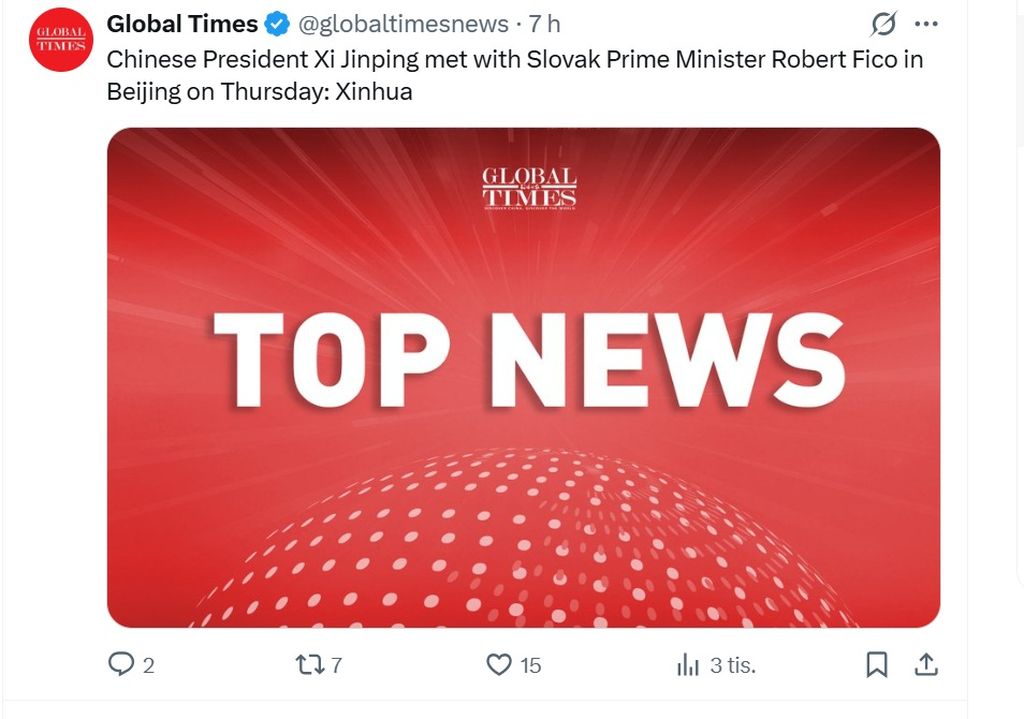Share the post via share icon
Screen dimensions: 1024x719
tap(926, 664)
